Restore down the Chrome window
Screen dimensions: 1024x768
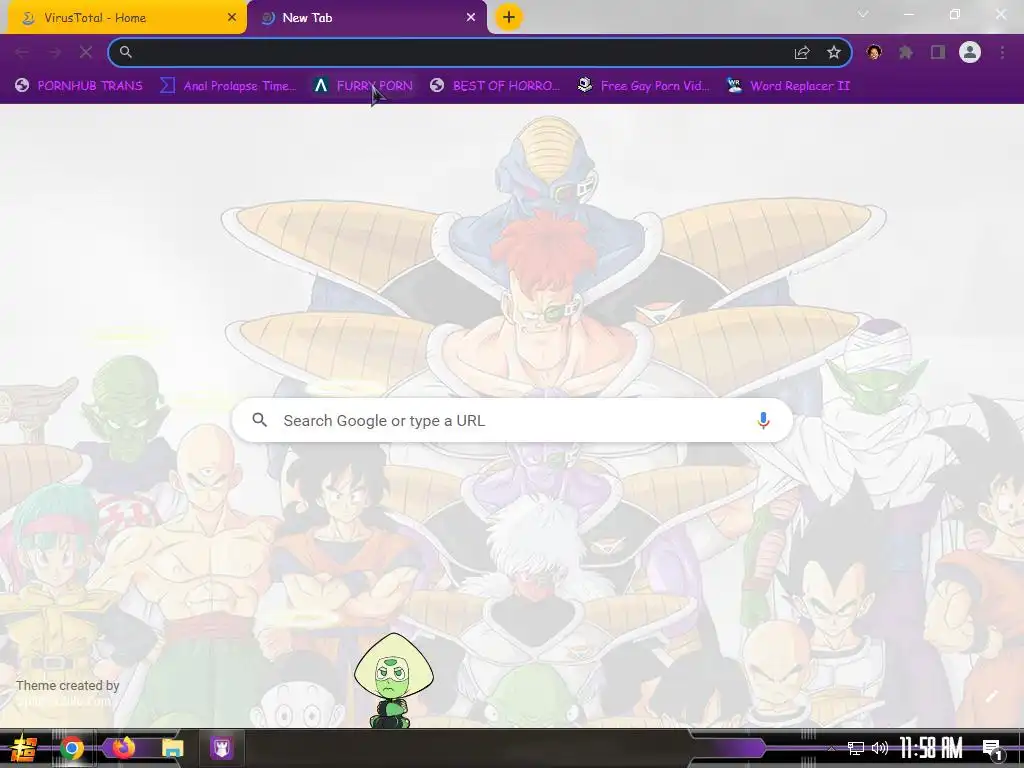pos(955,14)
